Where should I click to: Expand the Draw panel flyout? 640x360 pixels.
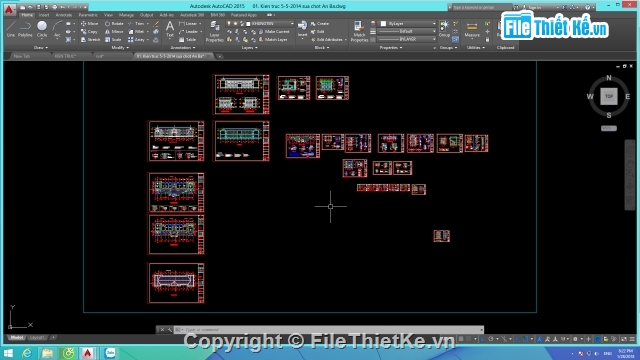(40, 48)
